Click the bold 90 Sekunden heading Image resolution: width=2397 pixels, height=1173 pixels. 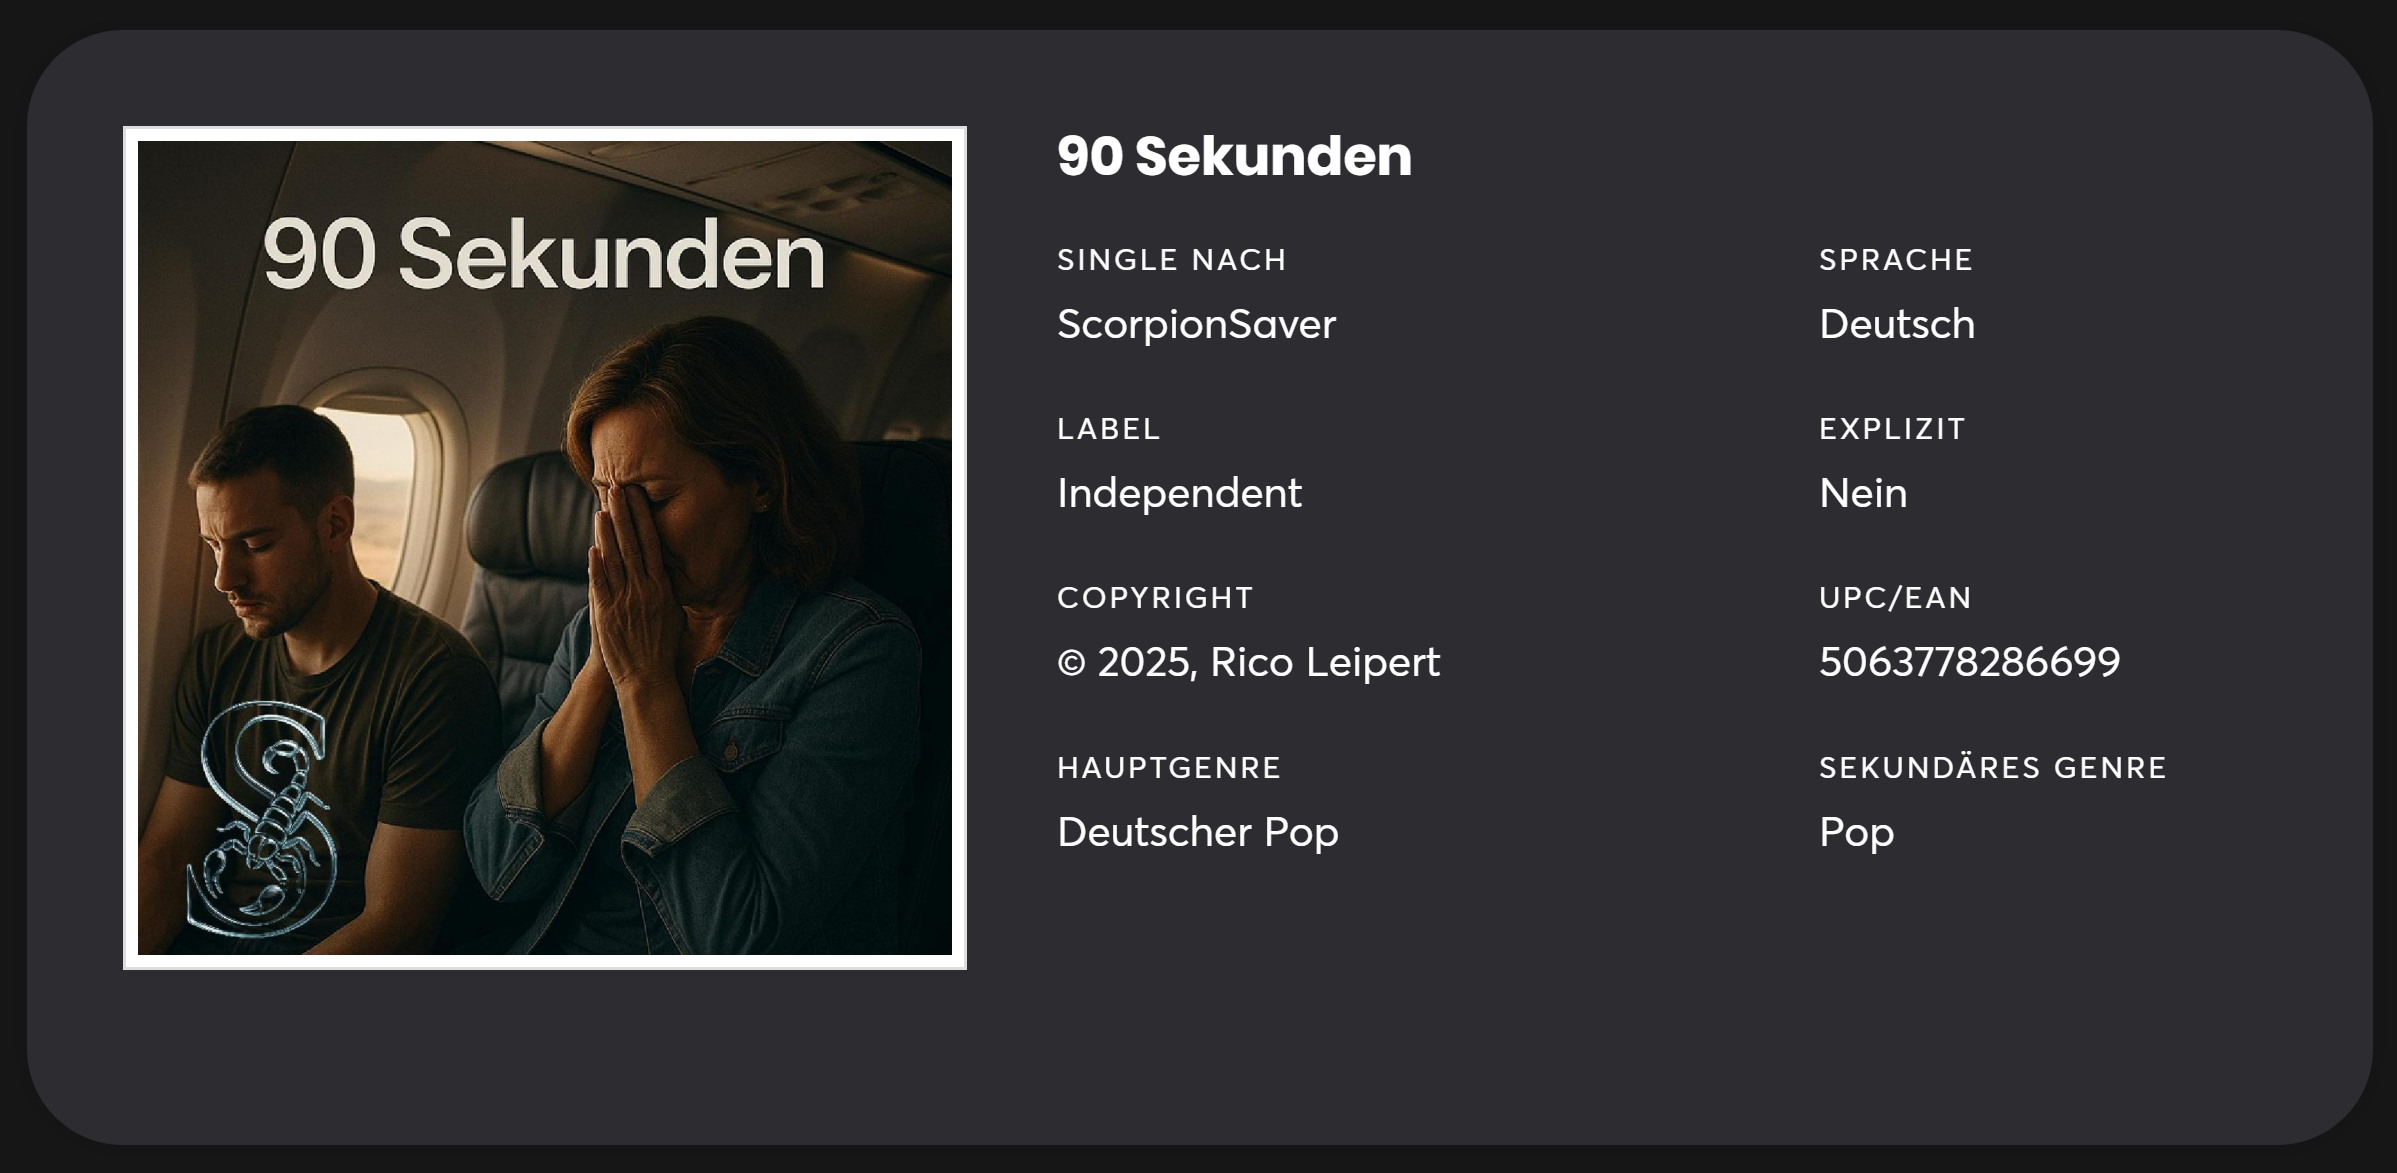pyautogui.click(x=1234, y=157)
